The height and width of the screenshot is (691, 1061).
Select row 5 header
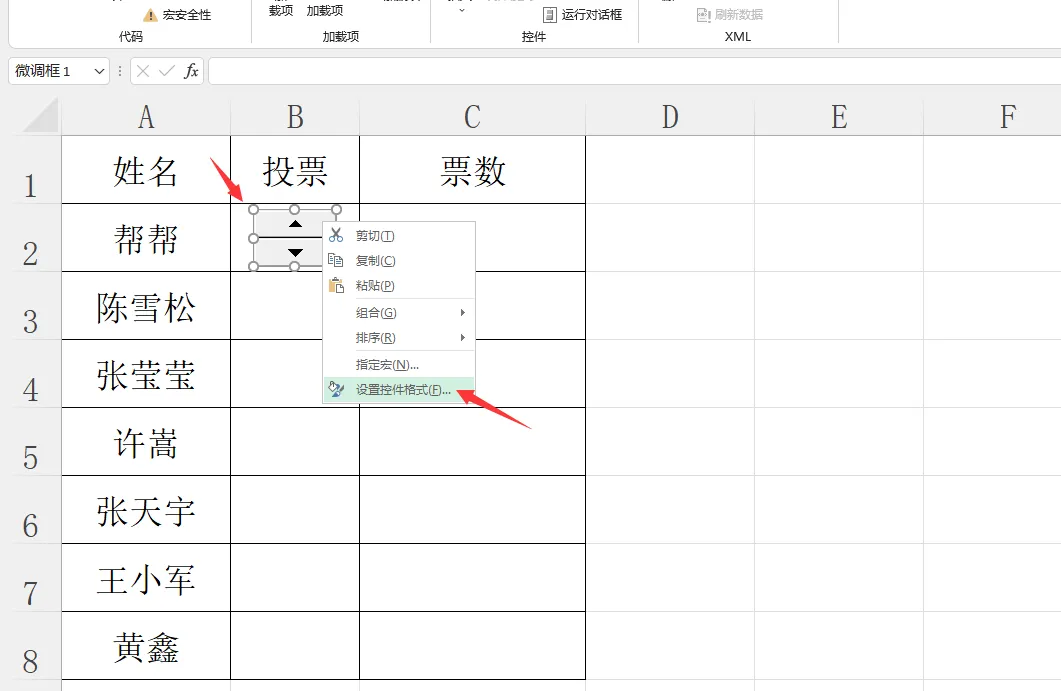pyautogui.click(x=30, y=442)
